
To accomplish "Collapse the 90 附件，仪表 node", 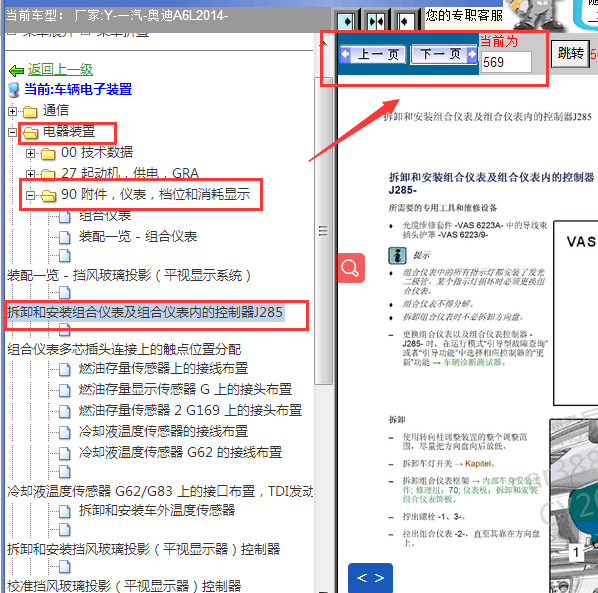I will point(31,195).
